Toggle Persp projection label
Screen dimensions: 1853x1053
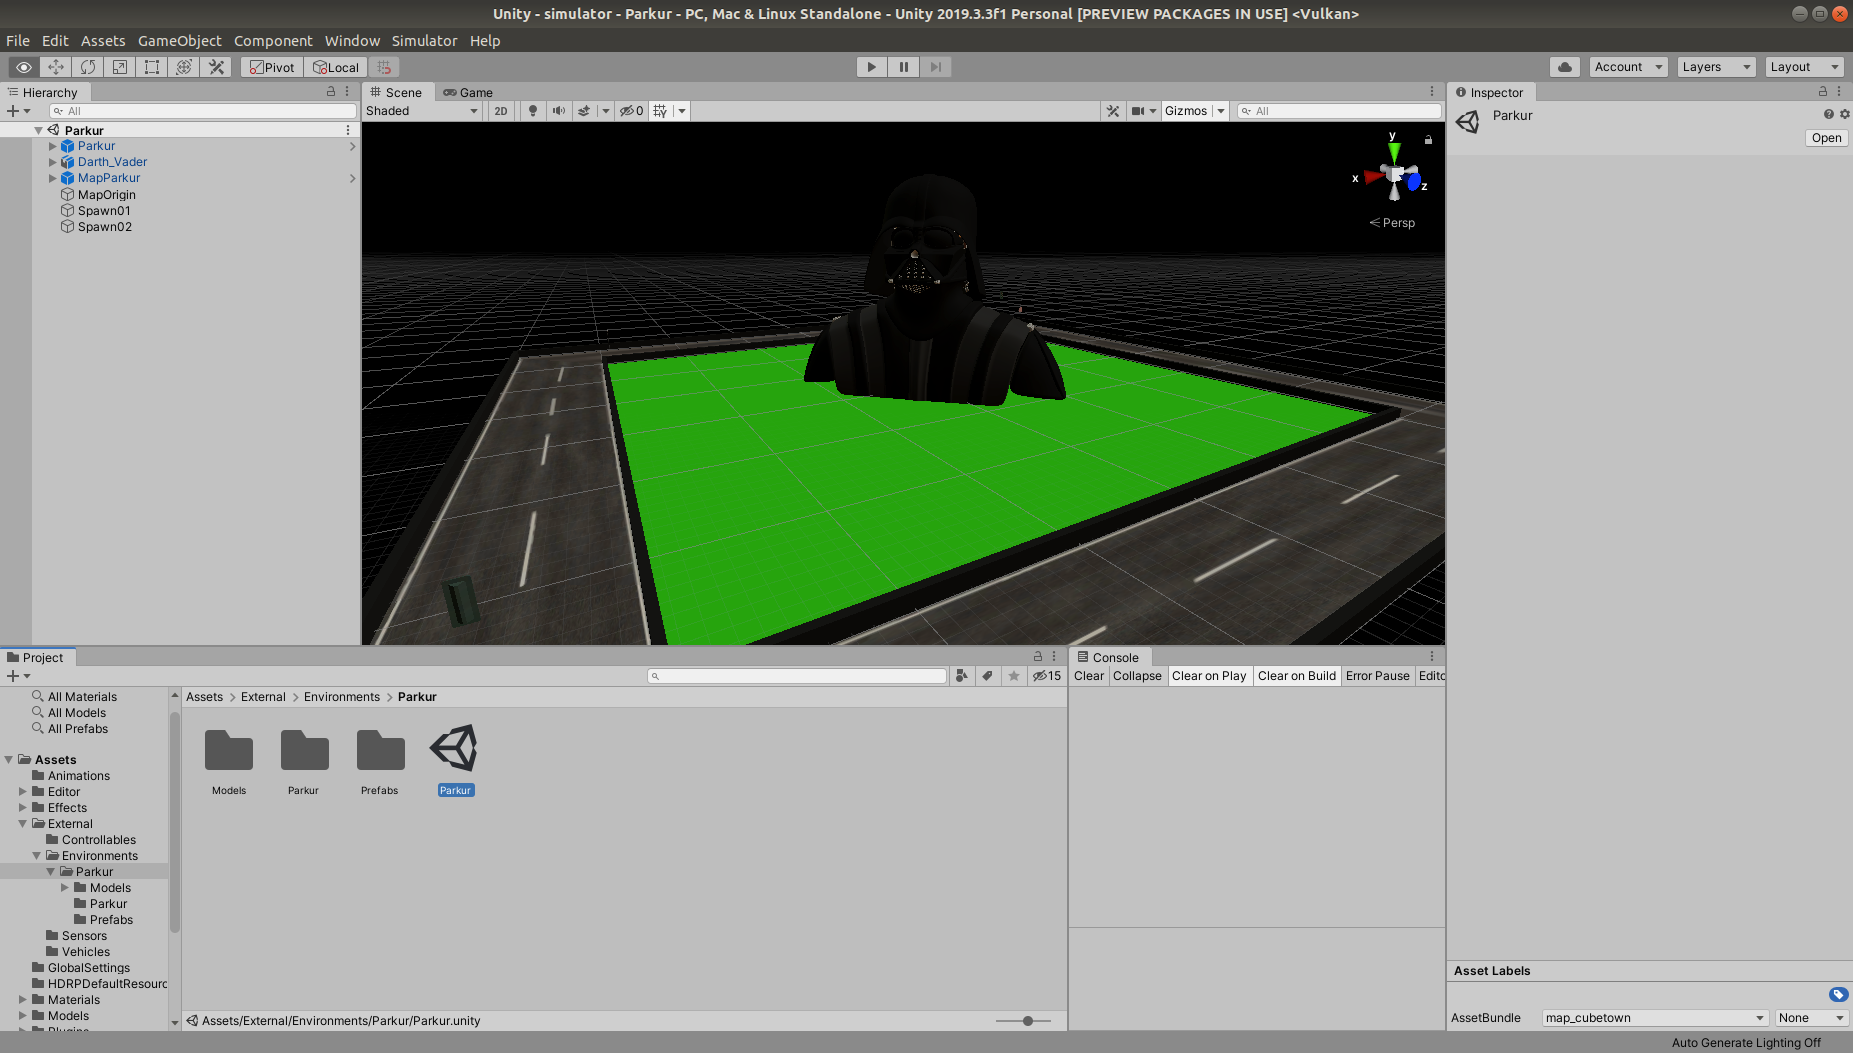click(1392, 223)
